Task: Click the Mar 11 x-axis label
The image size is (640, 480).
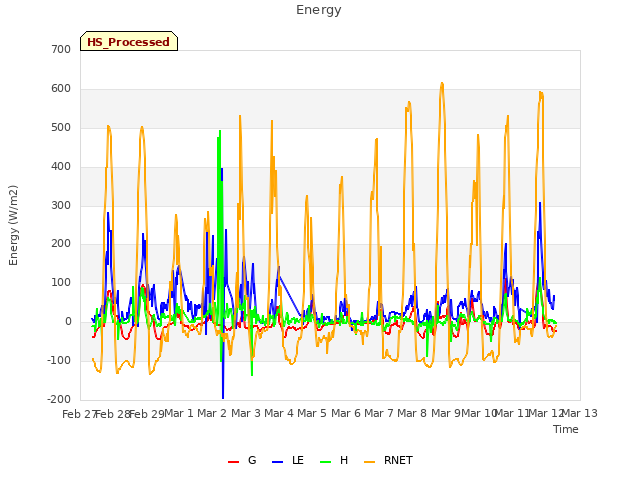Action: tap(512, 413)
